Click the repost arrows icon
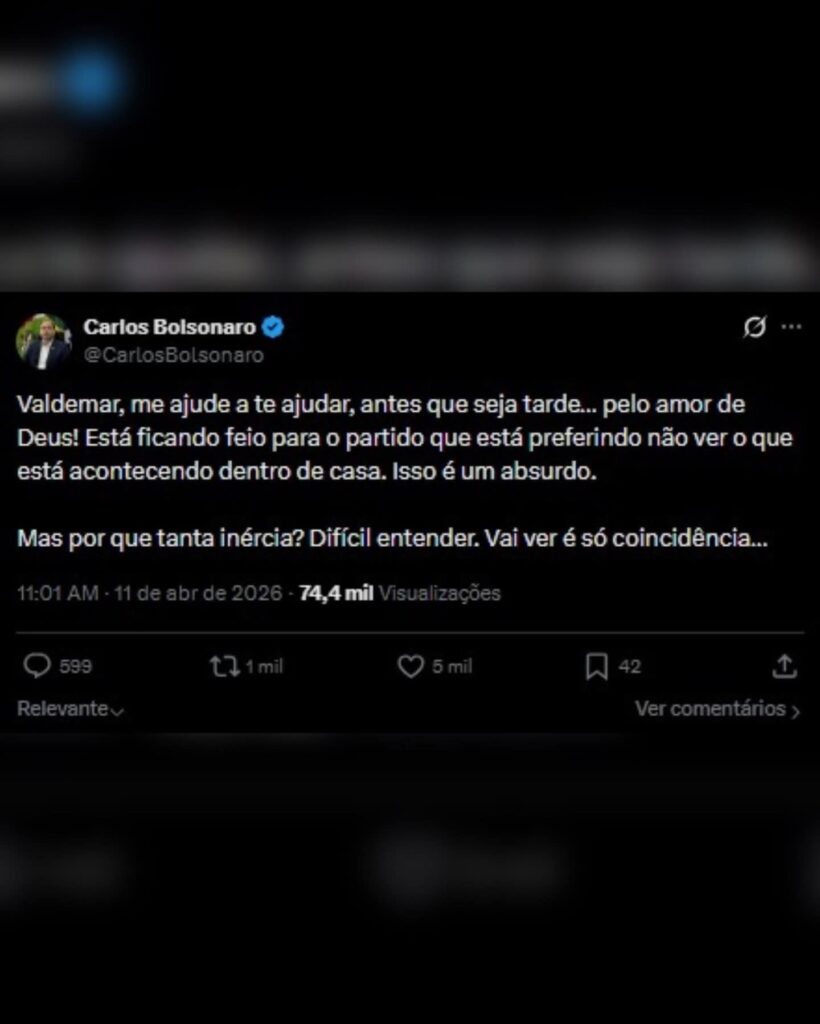This screenshot has height=1024, width=820. pyautogui.click(x=224, y=666)
